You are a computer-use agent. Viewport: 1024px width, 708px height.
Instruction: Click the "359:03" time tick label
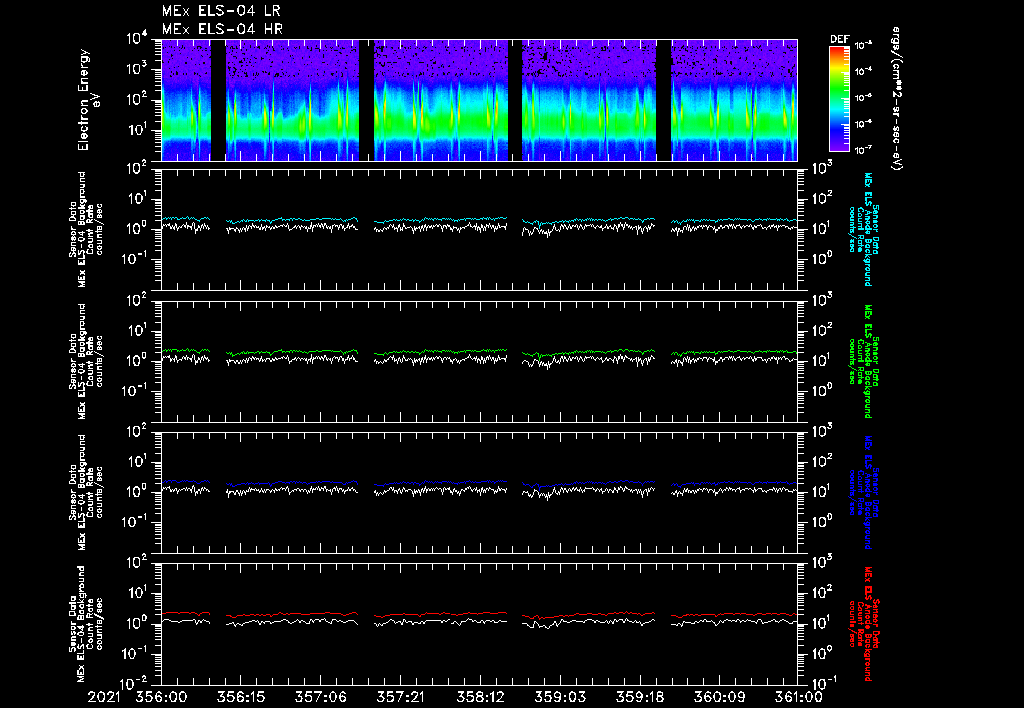[x=559, y=697]
